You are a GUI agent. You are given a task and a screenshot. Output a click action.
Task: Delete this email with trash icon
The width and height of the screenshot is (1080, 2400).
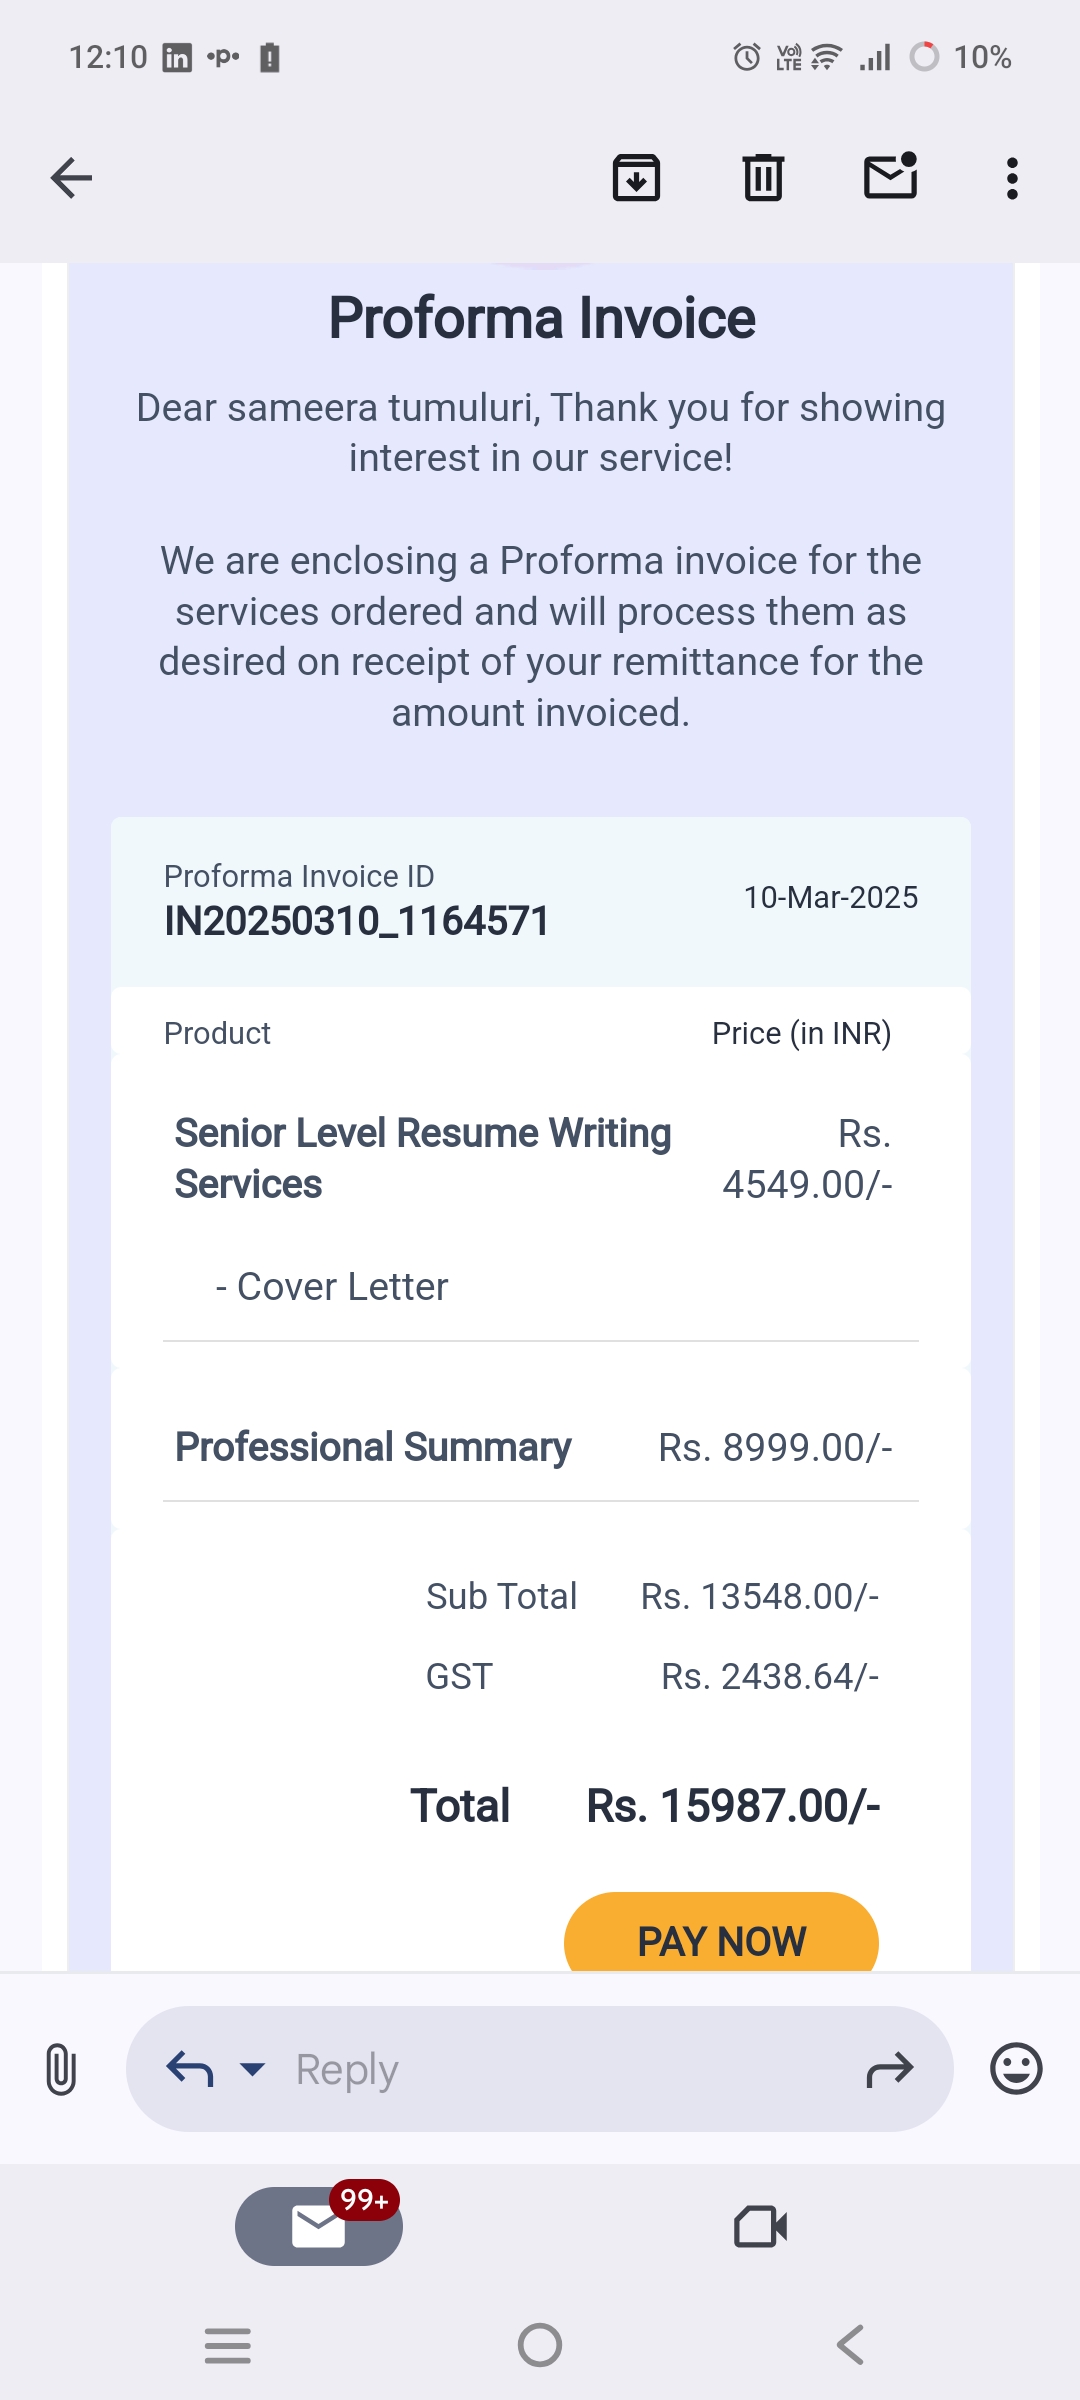pos(763,179)
